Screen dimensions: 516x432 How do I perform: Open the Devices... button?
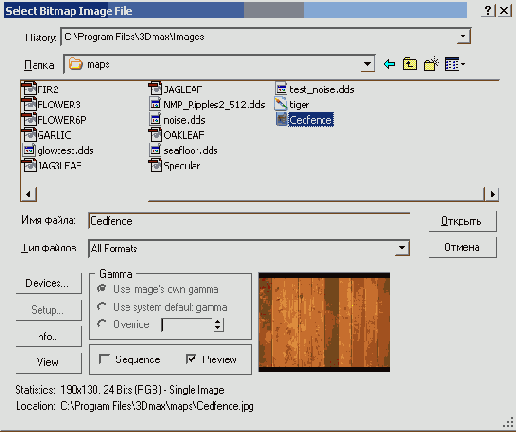48,283
